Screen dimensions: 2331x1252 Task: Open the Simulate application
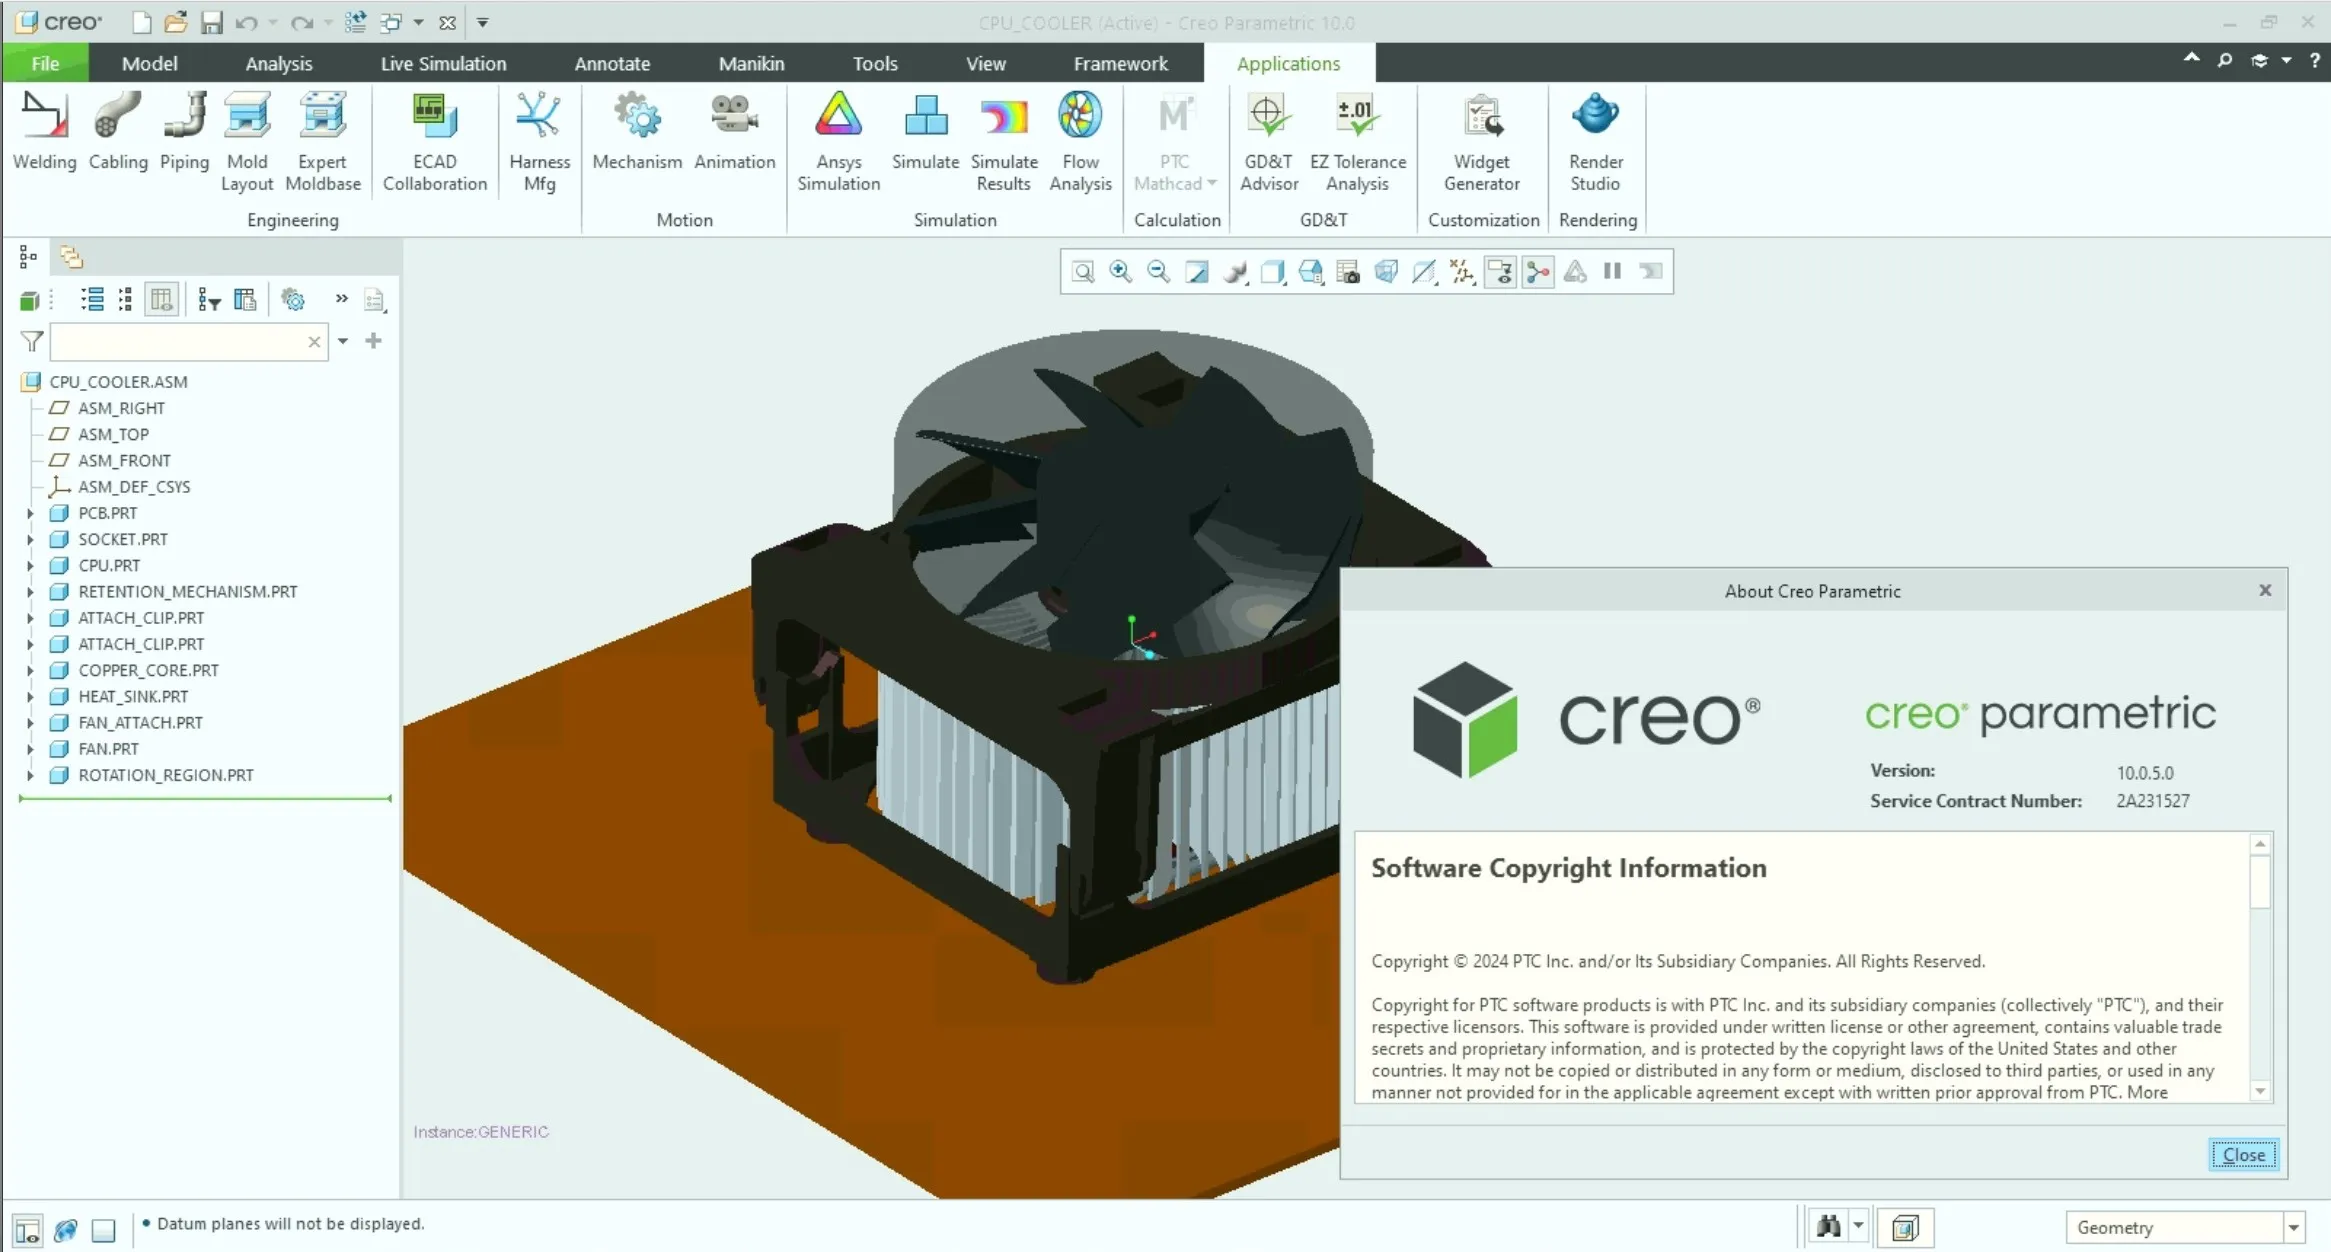[x=925, y=131]
